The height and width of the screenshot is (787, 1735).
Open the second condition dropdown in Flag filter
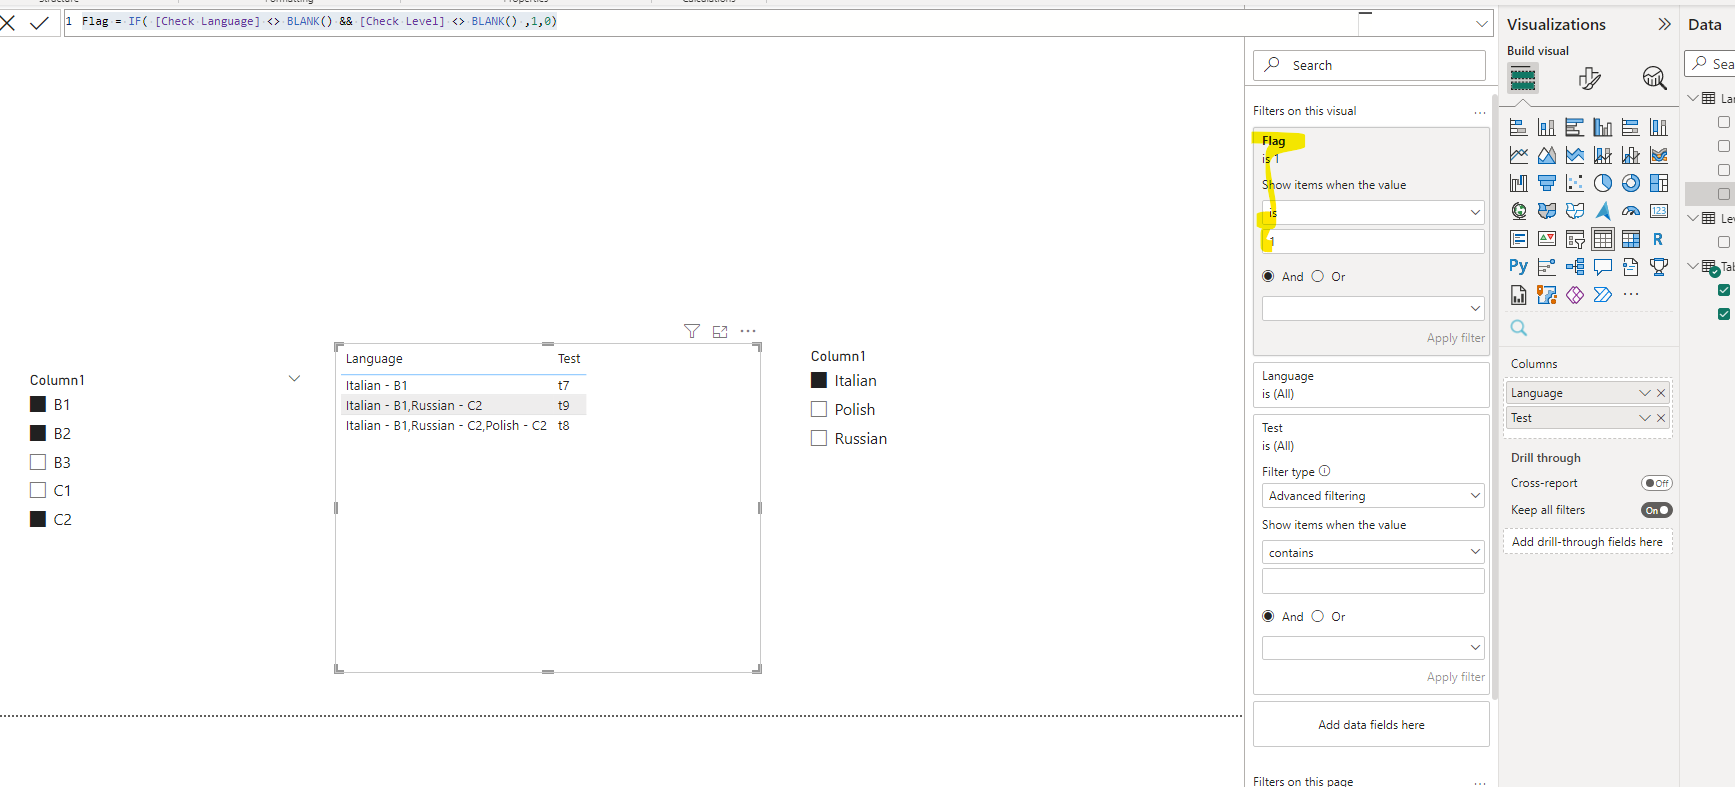[1373, 308]
